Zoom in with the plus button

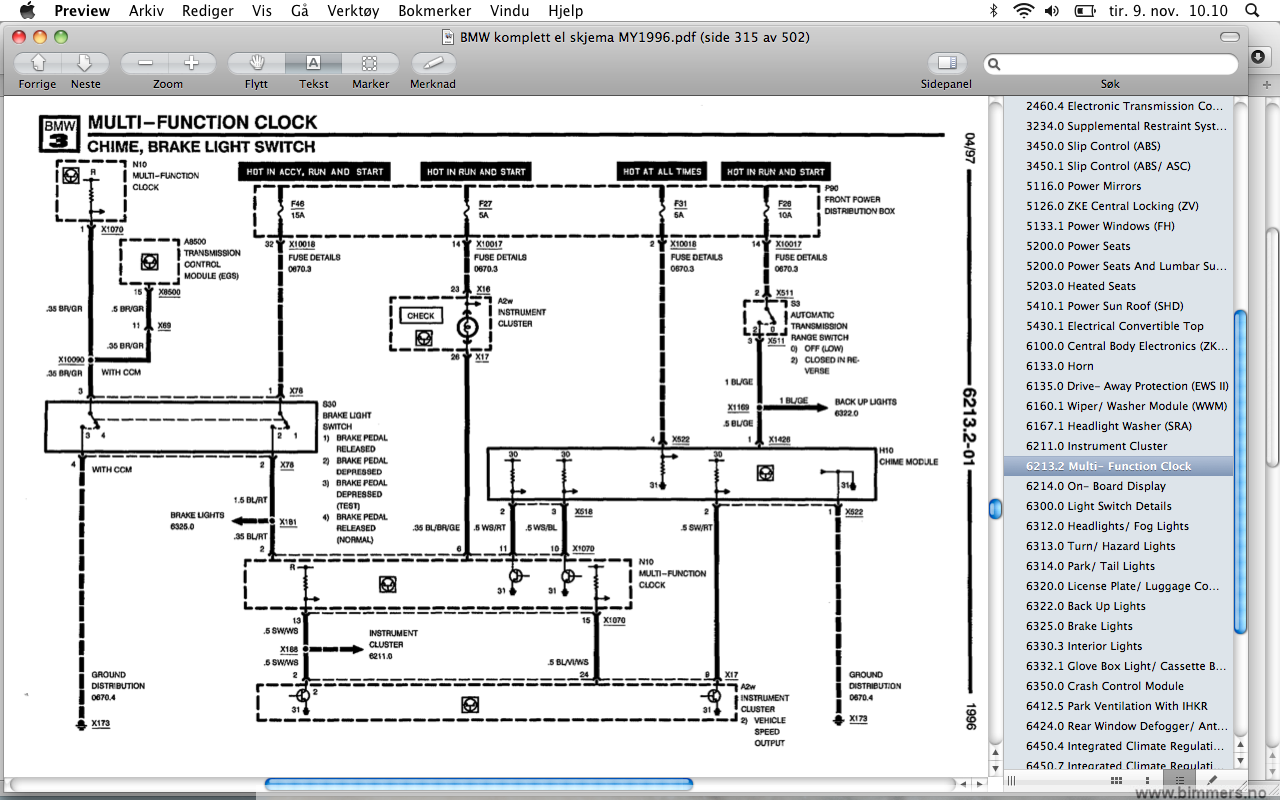191,63
